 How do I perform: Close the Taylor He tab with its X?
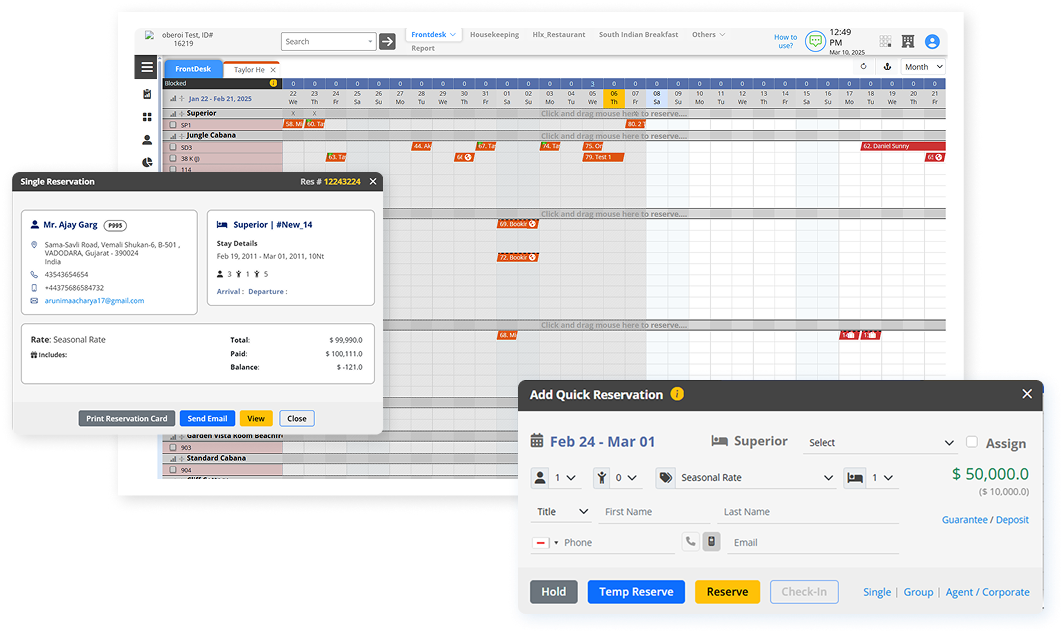tap(273, 70)
